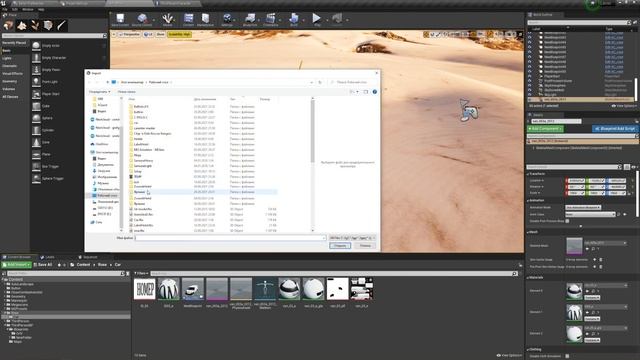
Task: Click the Sphere placement icon
Action: (x=36, y=118)
